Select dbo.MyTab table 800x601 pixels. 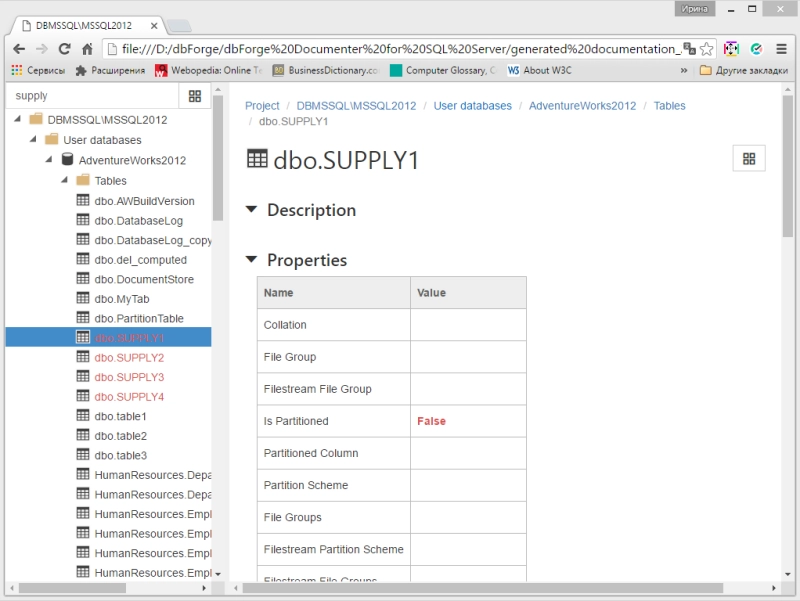pyautogui.click(x=121, y=298)
